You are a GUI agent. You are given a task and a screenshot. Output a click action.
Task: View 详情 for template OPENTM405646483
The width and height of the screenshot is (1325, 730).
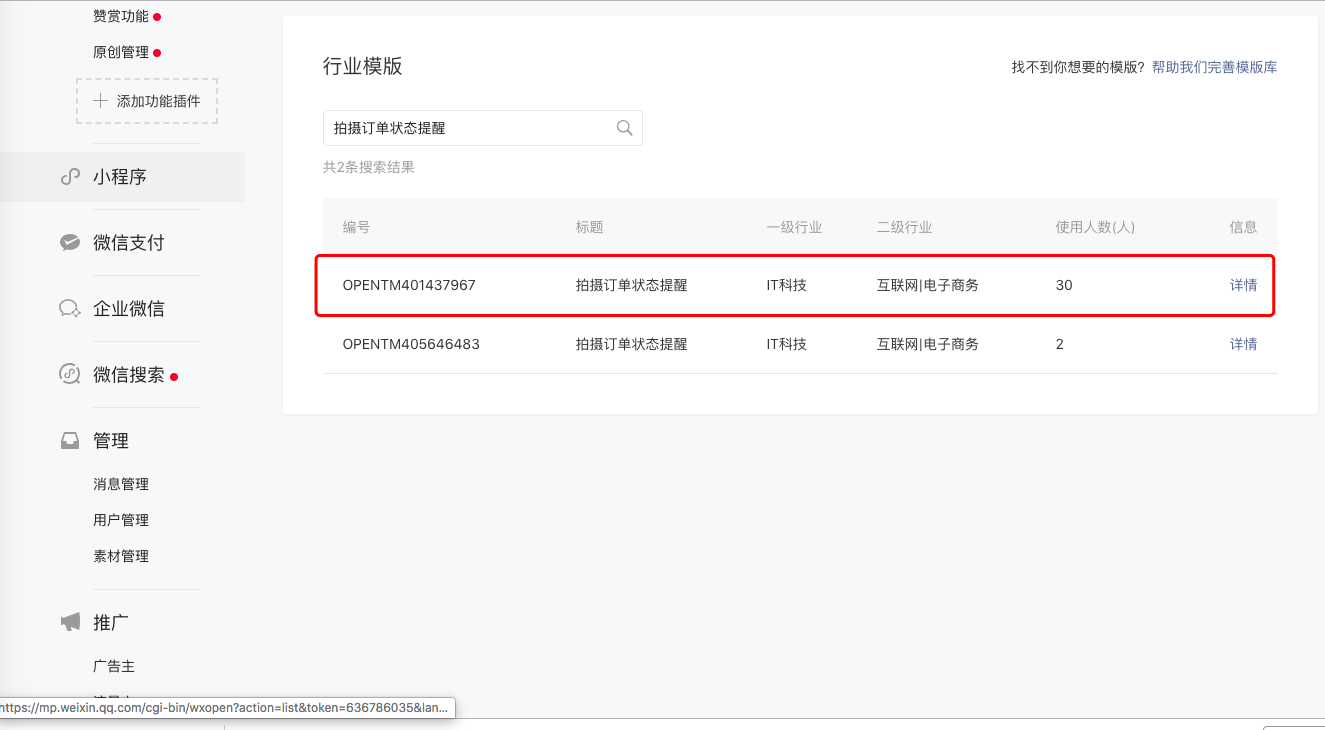[x=1243, y=343]
